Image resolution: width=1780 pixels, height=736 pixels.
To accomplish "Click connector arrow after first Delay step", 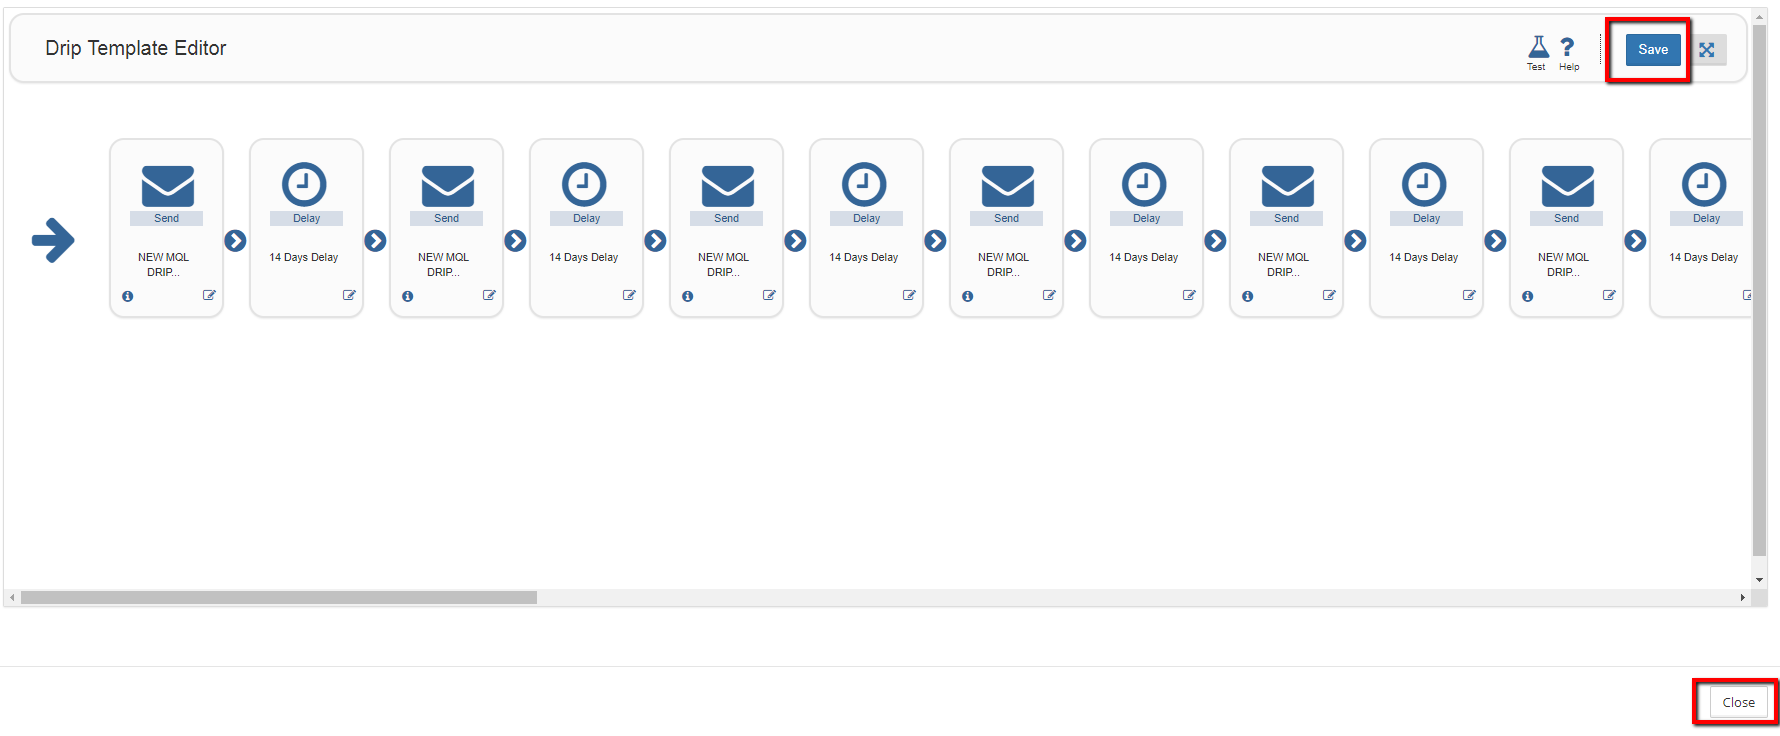I will point(375,240).
